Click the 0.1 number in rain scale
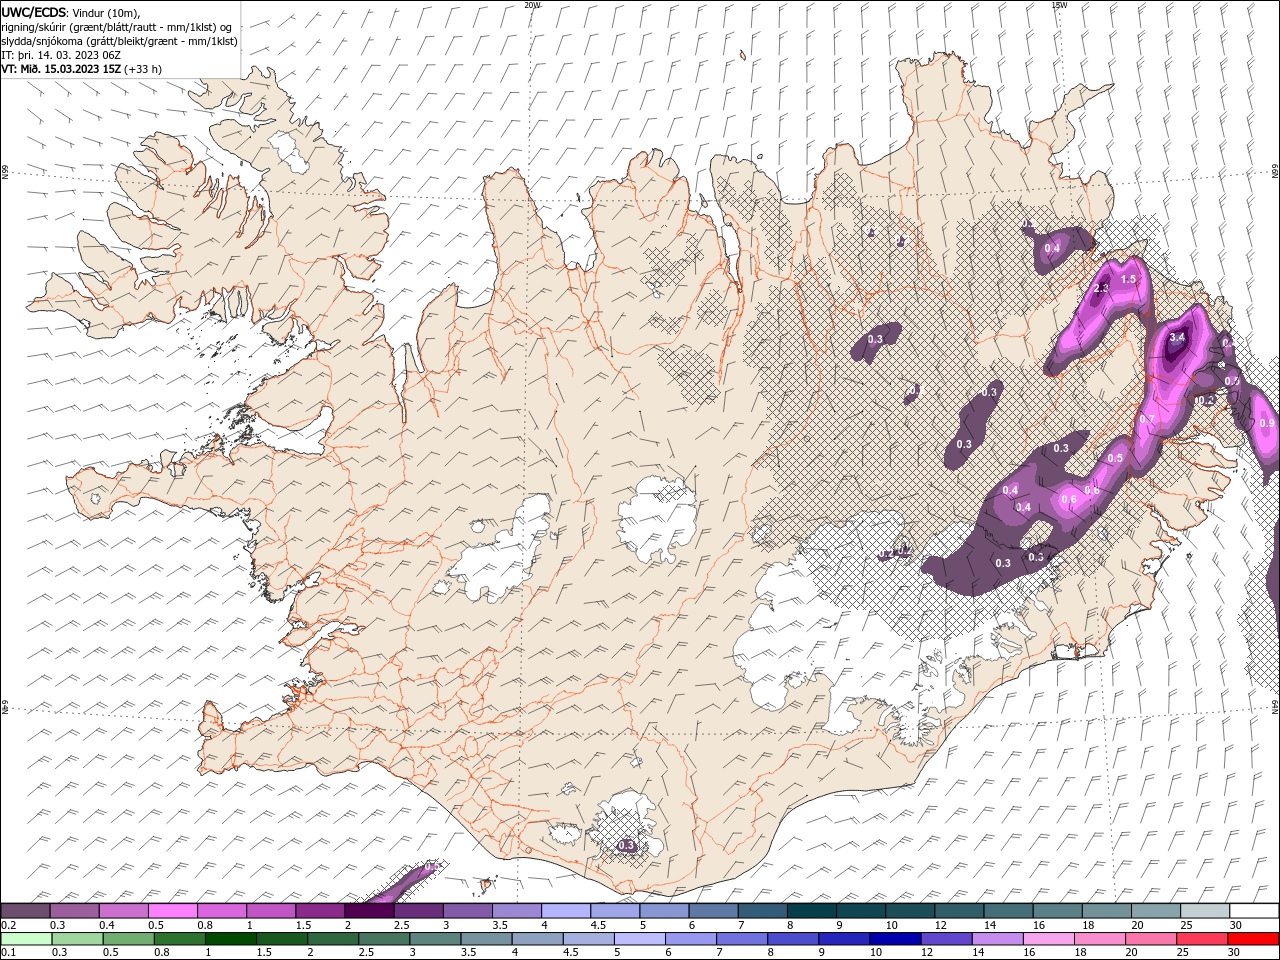Image resolution: width=1280 pixels, height=960 pixels. point(8,953)
